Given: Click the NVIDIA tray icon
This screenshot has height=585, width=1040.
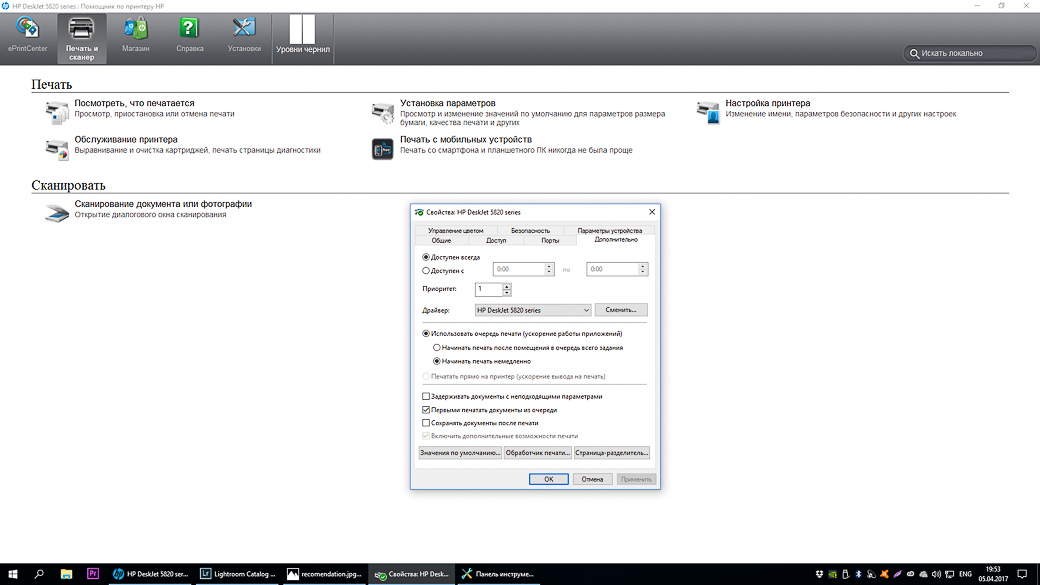Looking at the screenshot, I should [x=832, y=574].
